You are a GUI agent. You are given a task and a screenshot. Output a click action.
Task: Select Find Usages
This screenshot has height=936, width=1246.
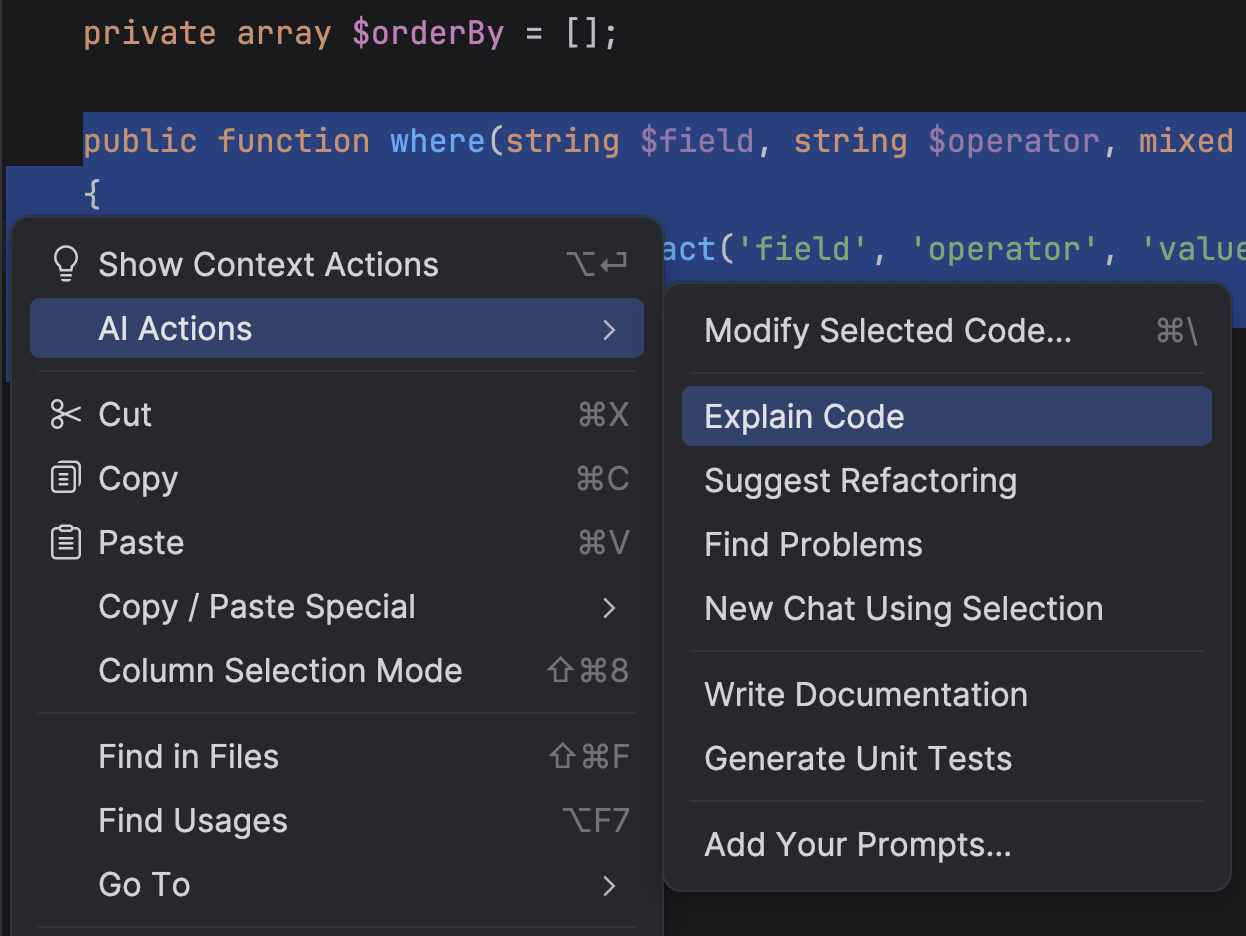193,820
